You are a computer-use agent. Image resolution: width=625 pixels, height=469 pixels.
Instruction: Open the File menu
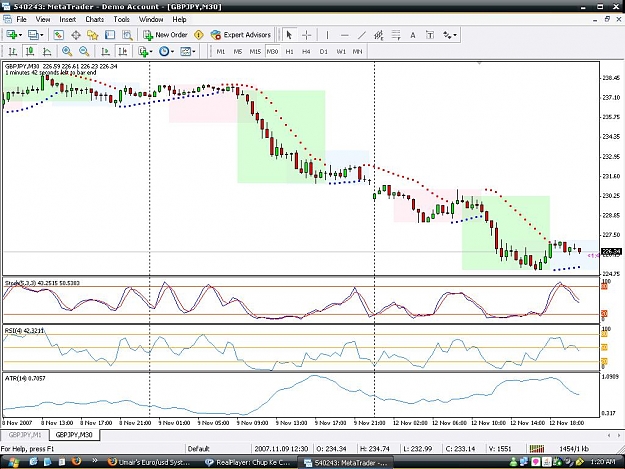click(x=22, y=19)
